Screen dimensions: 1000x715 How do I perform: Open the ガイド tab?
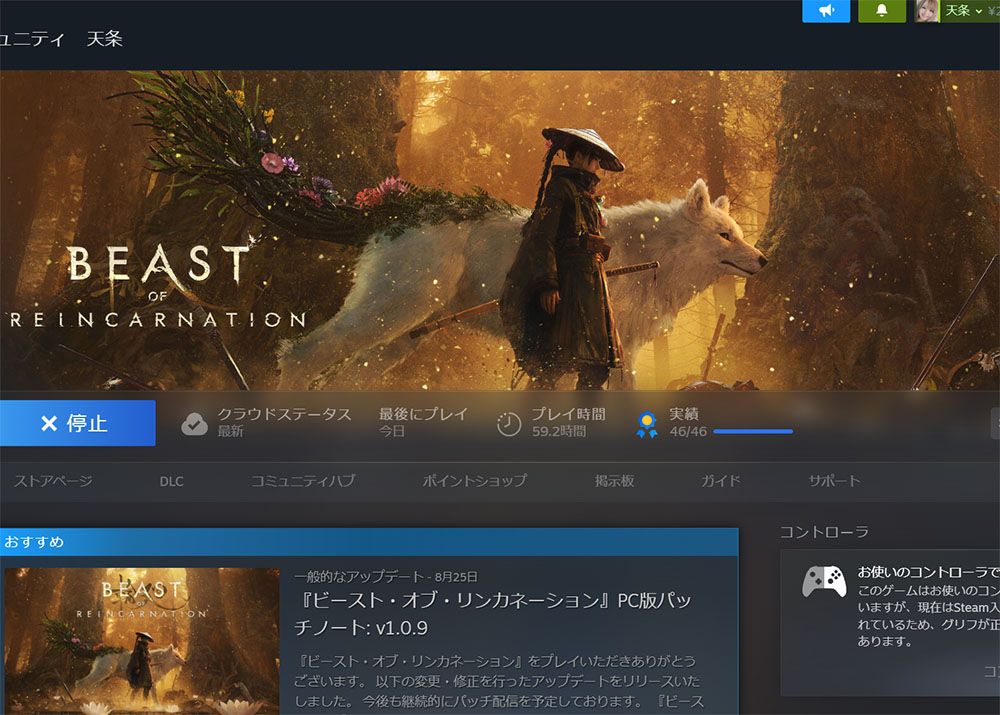tap(721, 481)
